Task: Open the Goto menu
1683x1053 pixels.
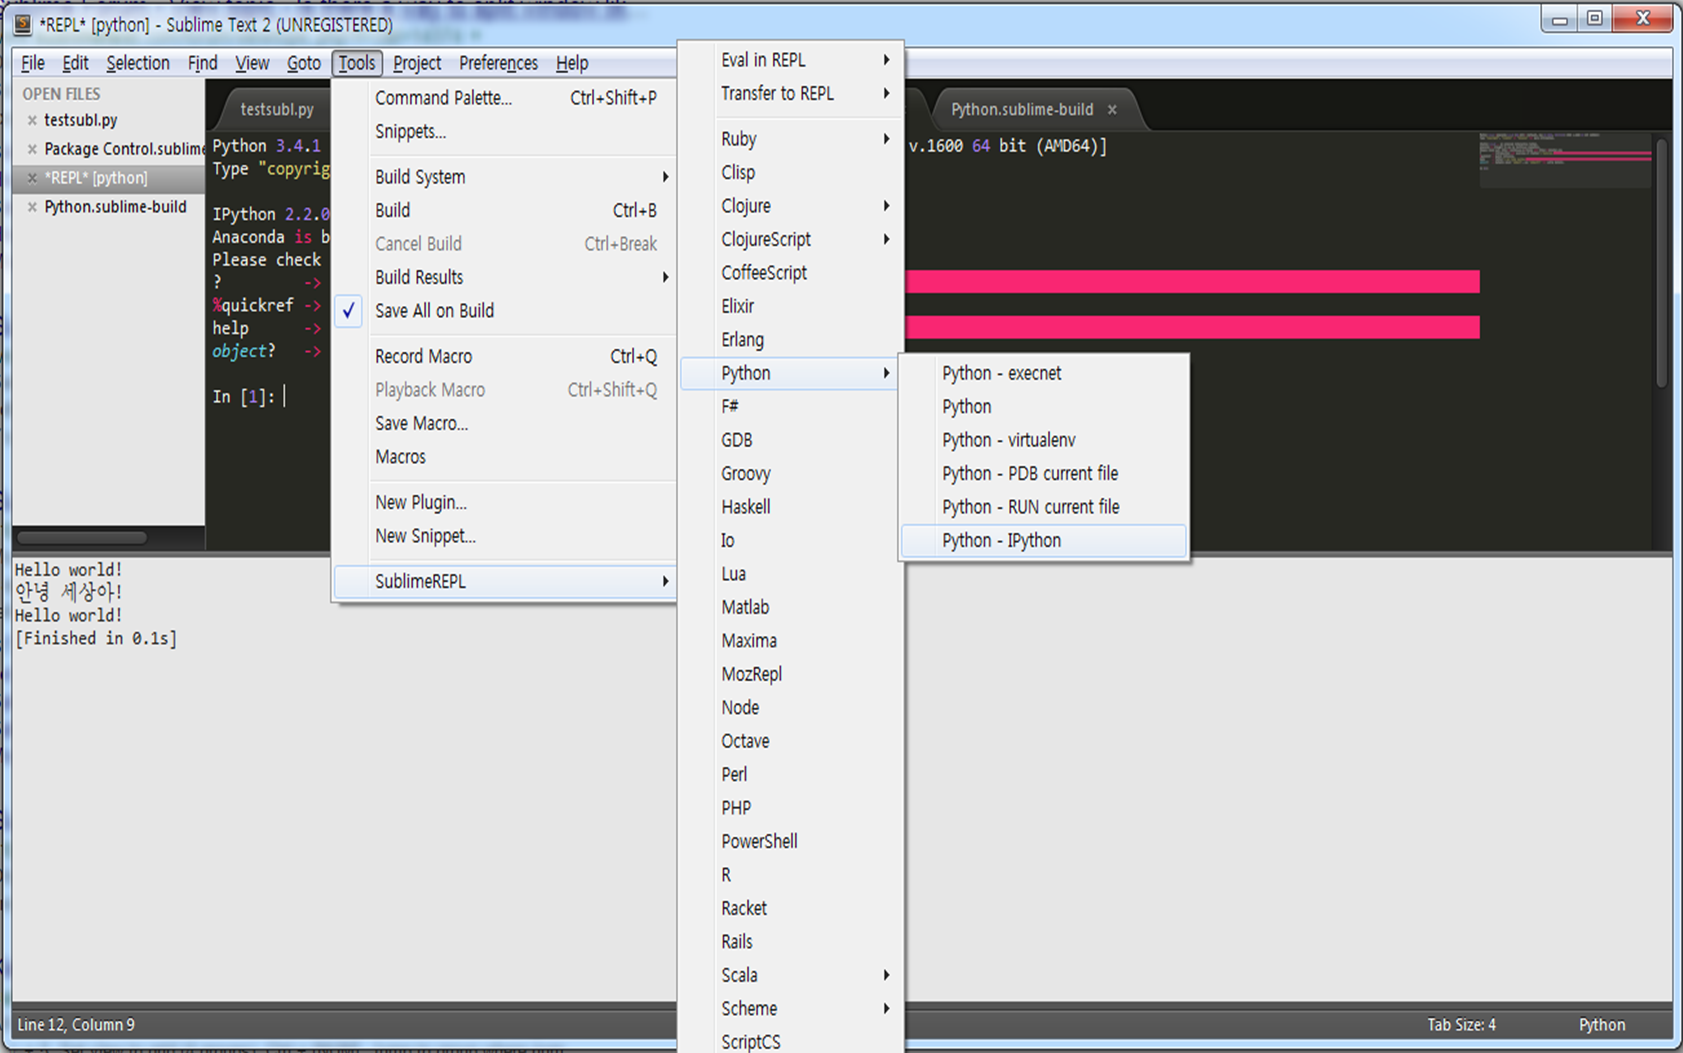Action: coord(304,63)
